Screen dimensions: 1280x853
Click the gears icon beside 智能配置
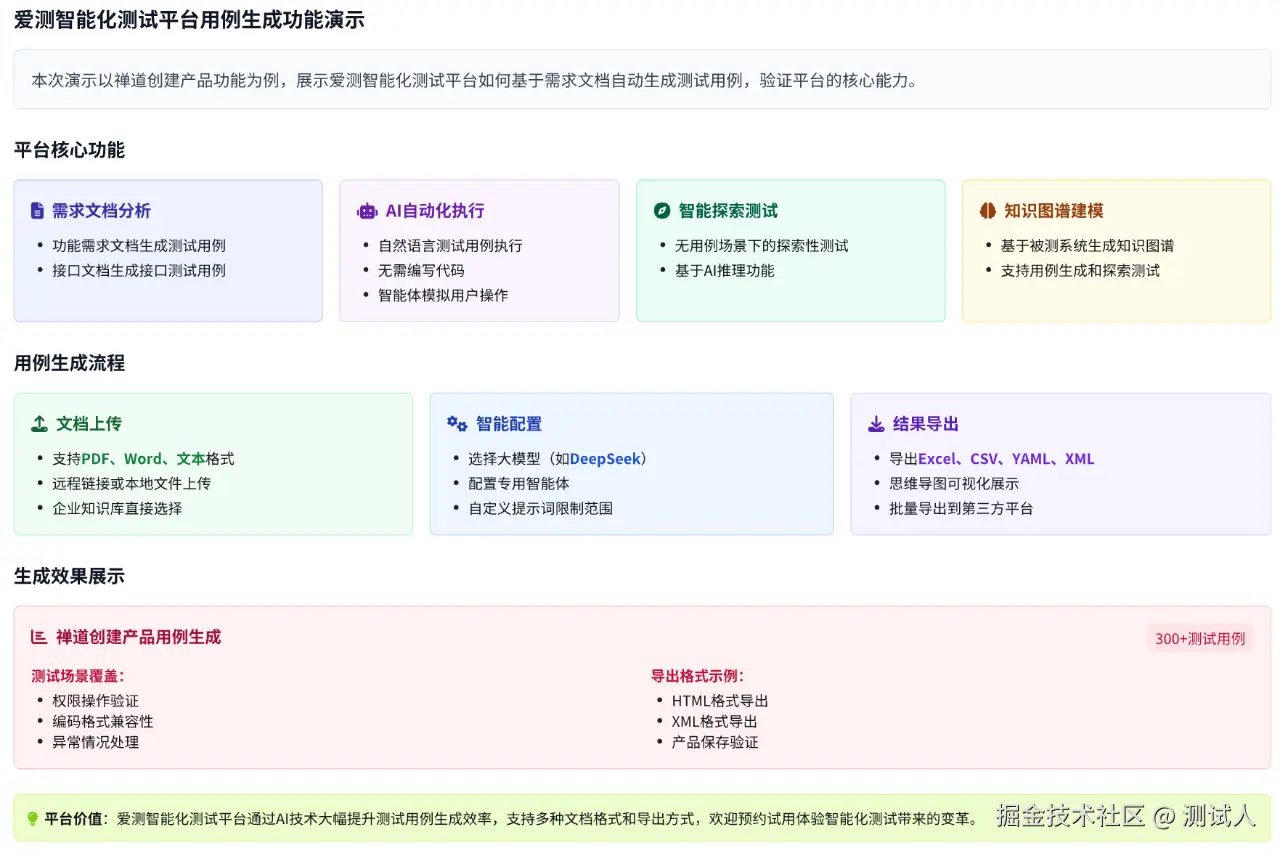click(x=457, y=424)
